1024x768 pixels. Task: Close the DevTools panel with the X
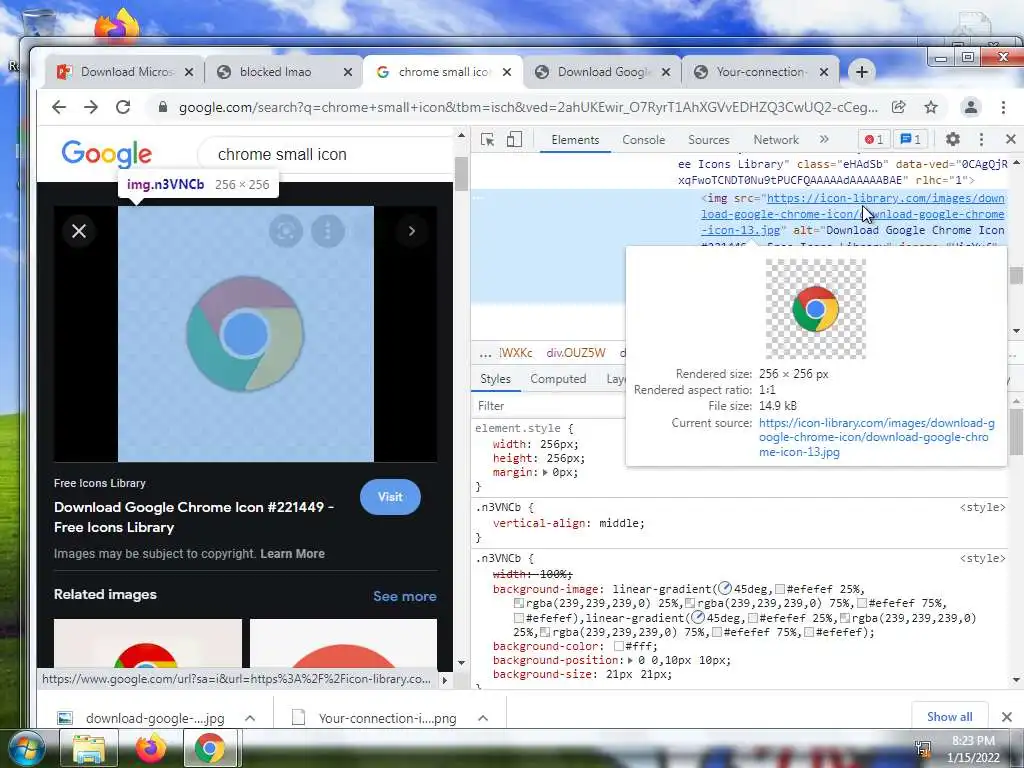pos(1010,139)
